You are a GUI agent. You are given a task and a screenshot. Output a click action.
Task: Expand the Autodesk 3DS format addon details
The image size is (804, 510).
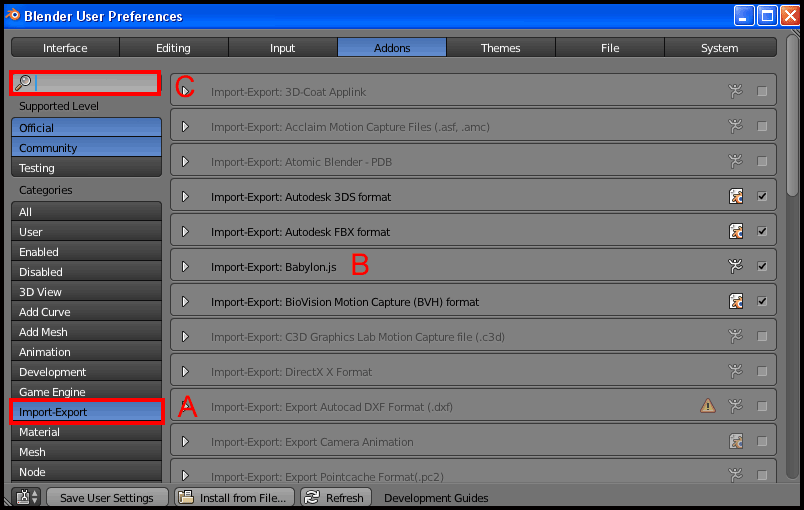pyautogui.click(x=186, y=196)
